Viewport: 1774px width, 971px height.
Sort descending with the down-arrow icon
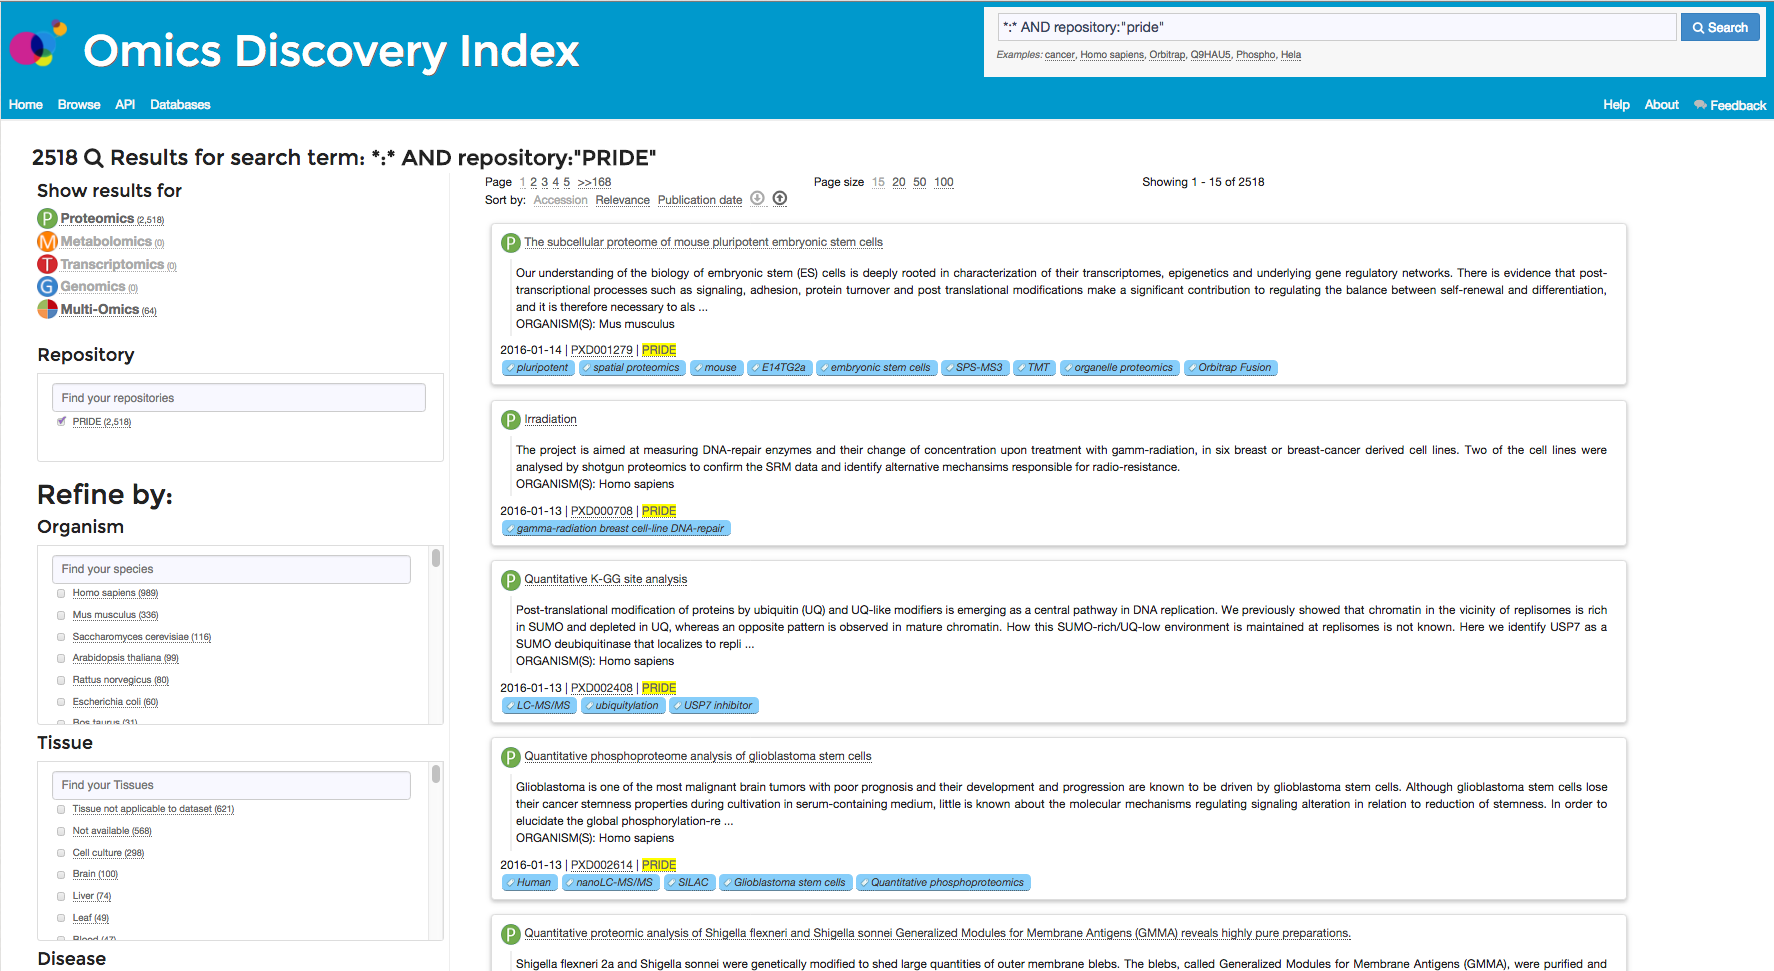tap(758, 198)
